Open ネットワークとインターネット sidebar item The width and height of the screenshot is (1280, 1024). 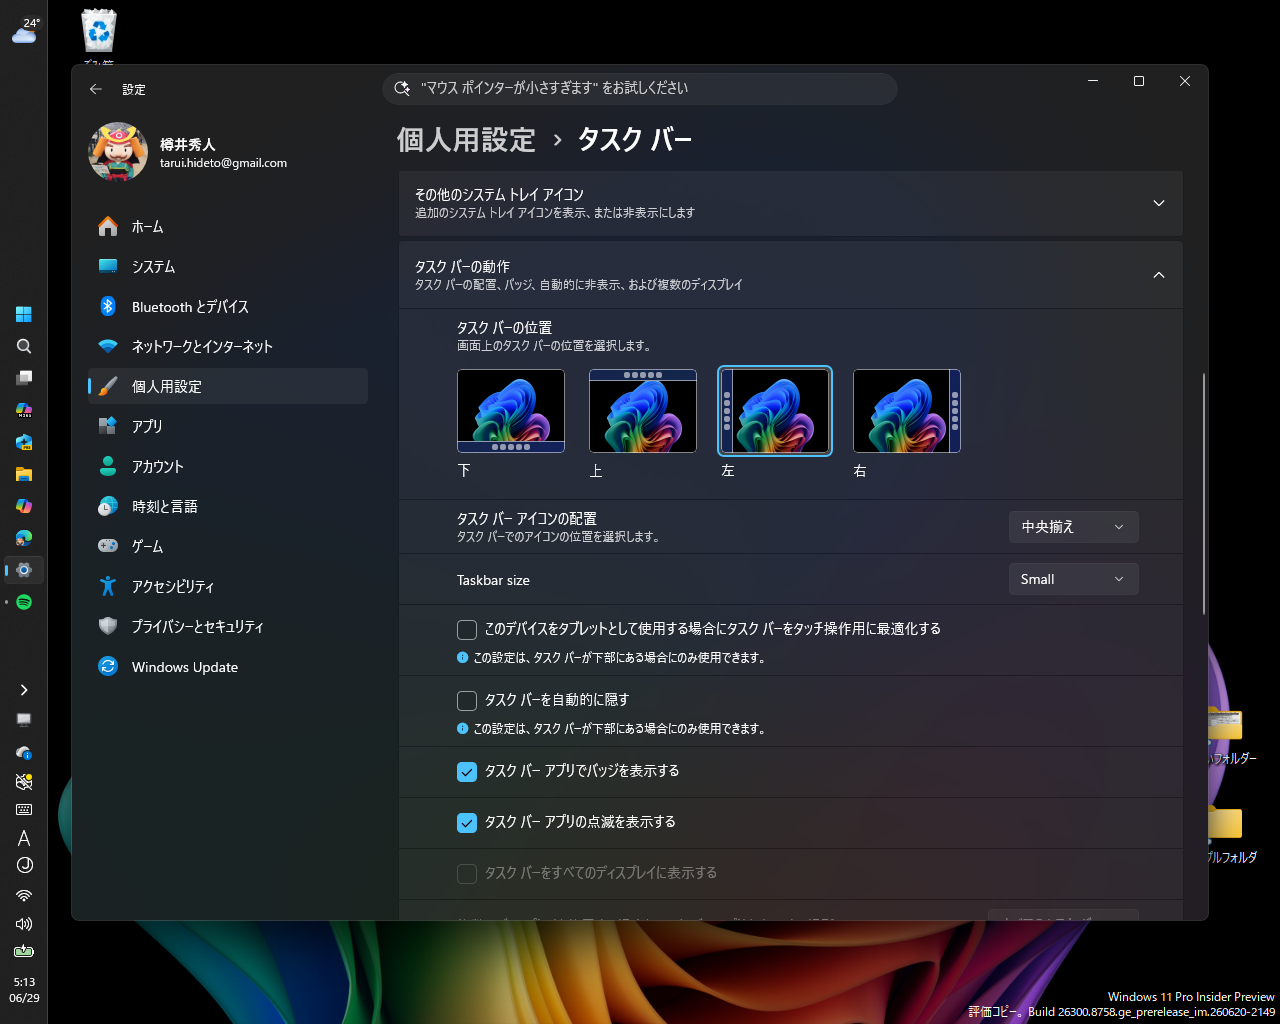click(x=228, y=346)
